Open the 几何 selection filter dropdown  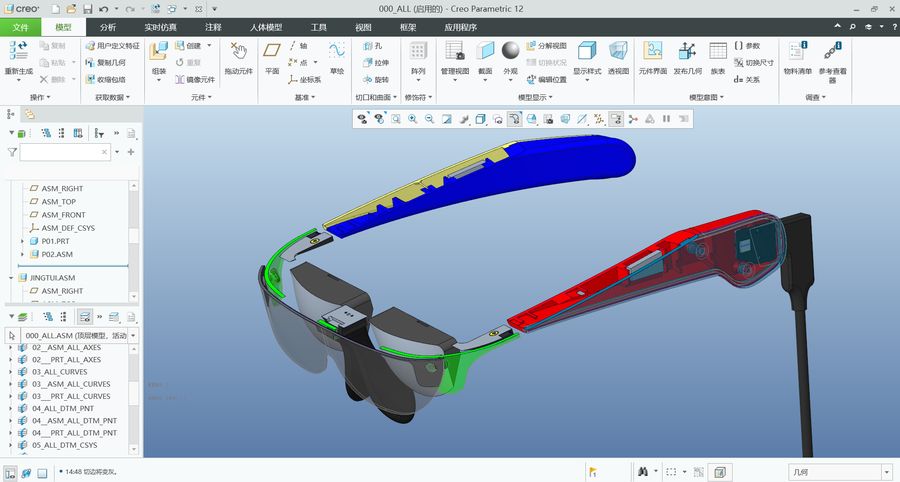coord(888,472)
